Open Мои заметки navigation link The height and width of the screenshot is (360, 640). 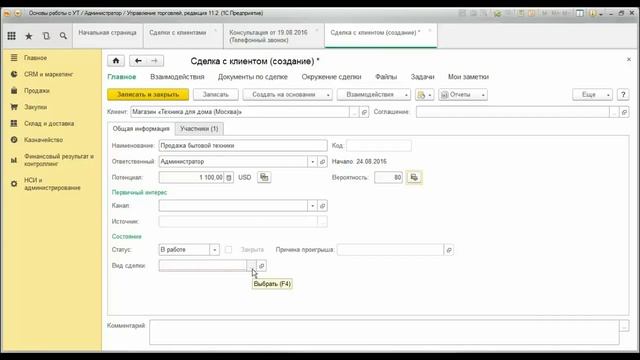(x=468, y=77)
